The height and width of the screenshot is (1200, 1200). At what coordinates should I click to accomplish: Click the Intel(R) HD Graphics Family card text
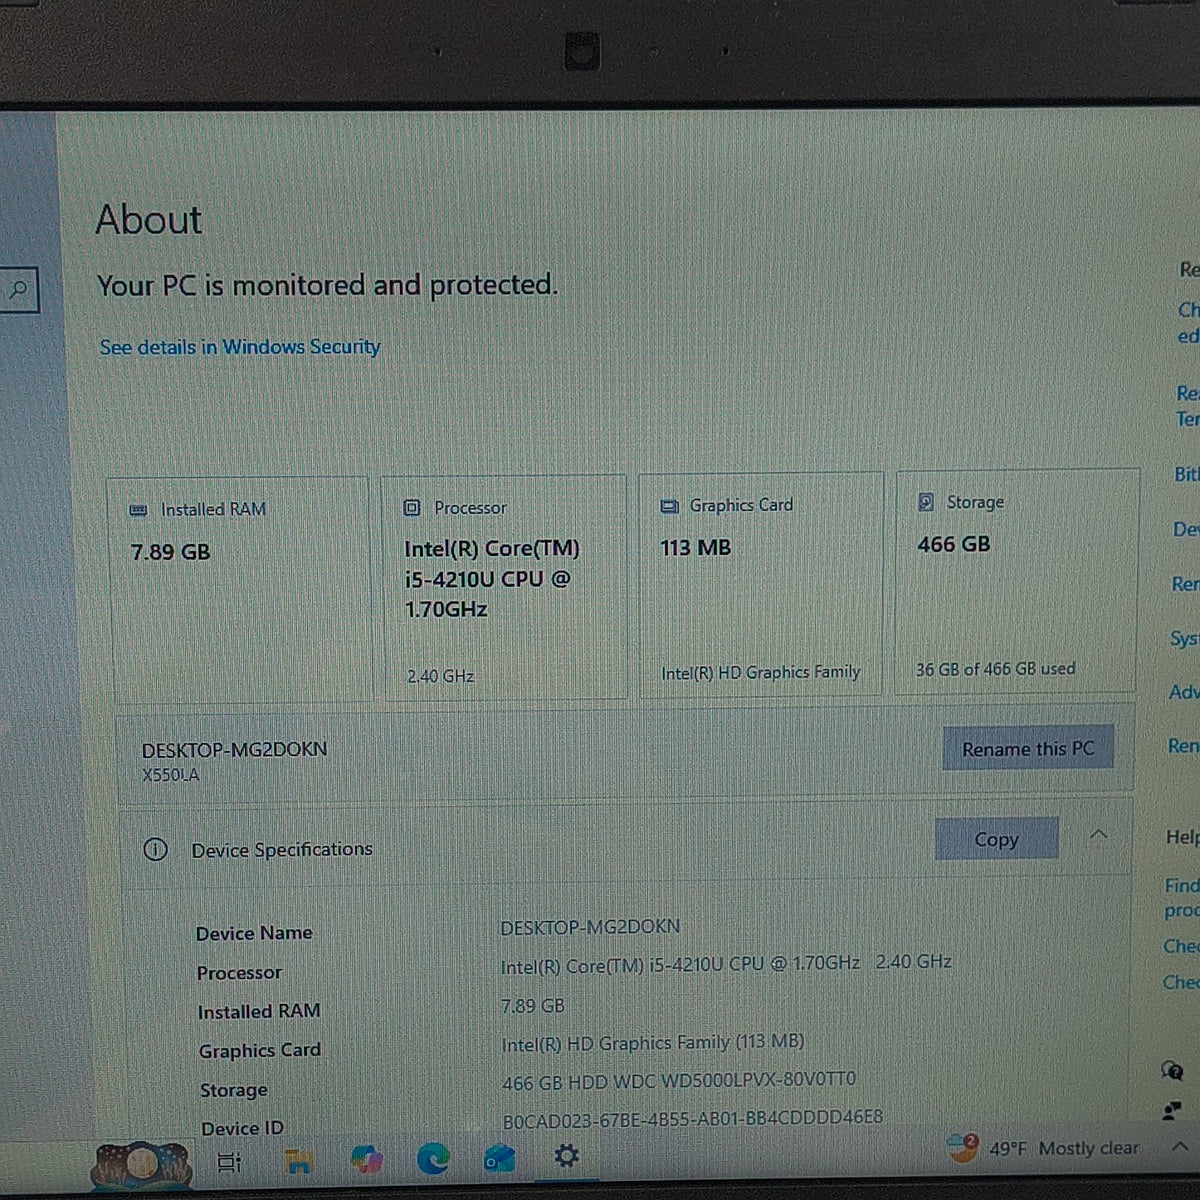point(761,673)
